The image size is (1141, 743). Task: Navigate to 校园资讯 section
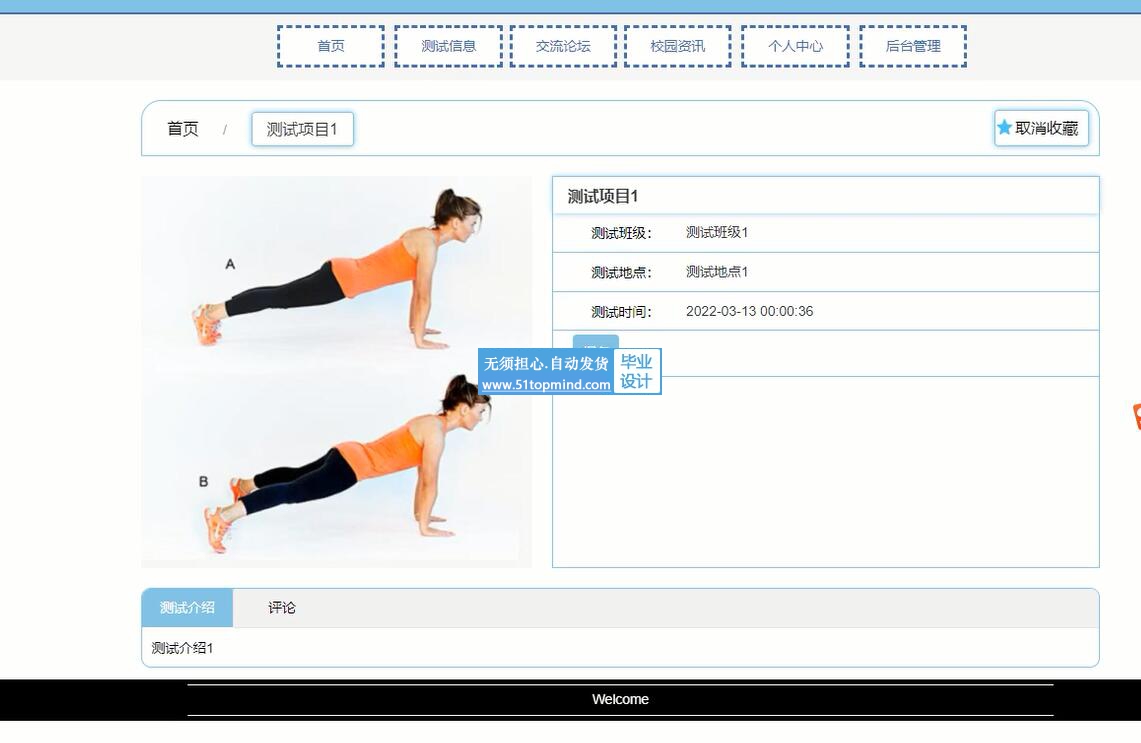[x=677, y=46]
